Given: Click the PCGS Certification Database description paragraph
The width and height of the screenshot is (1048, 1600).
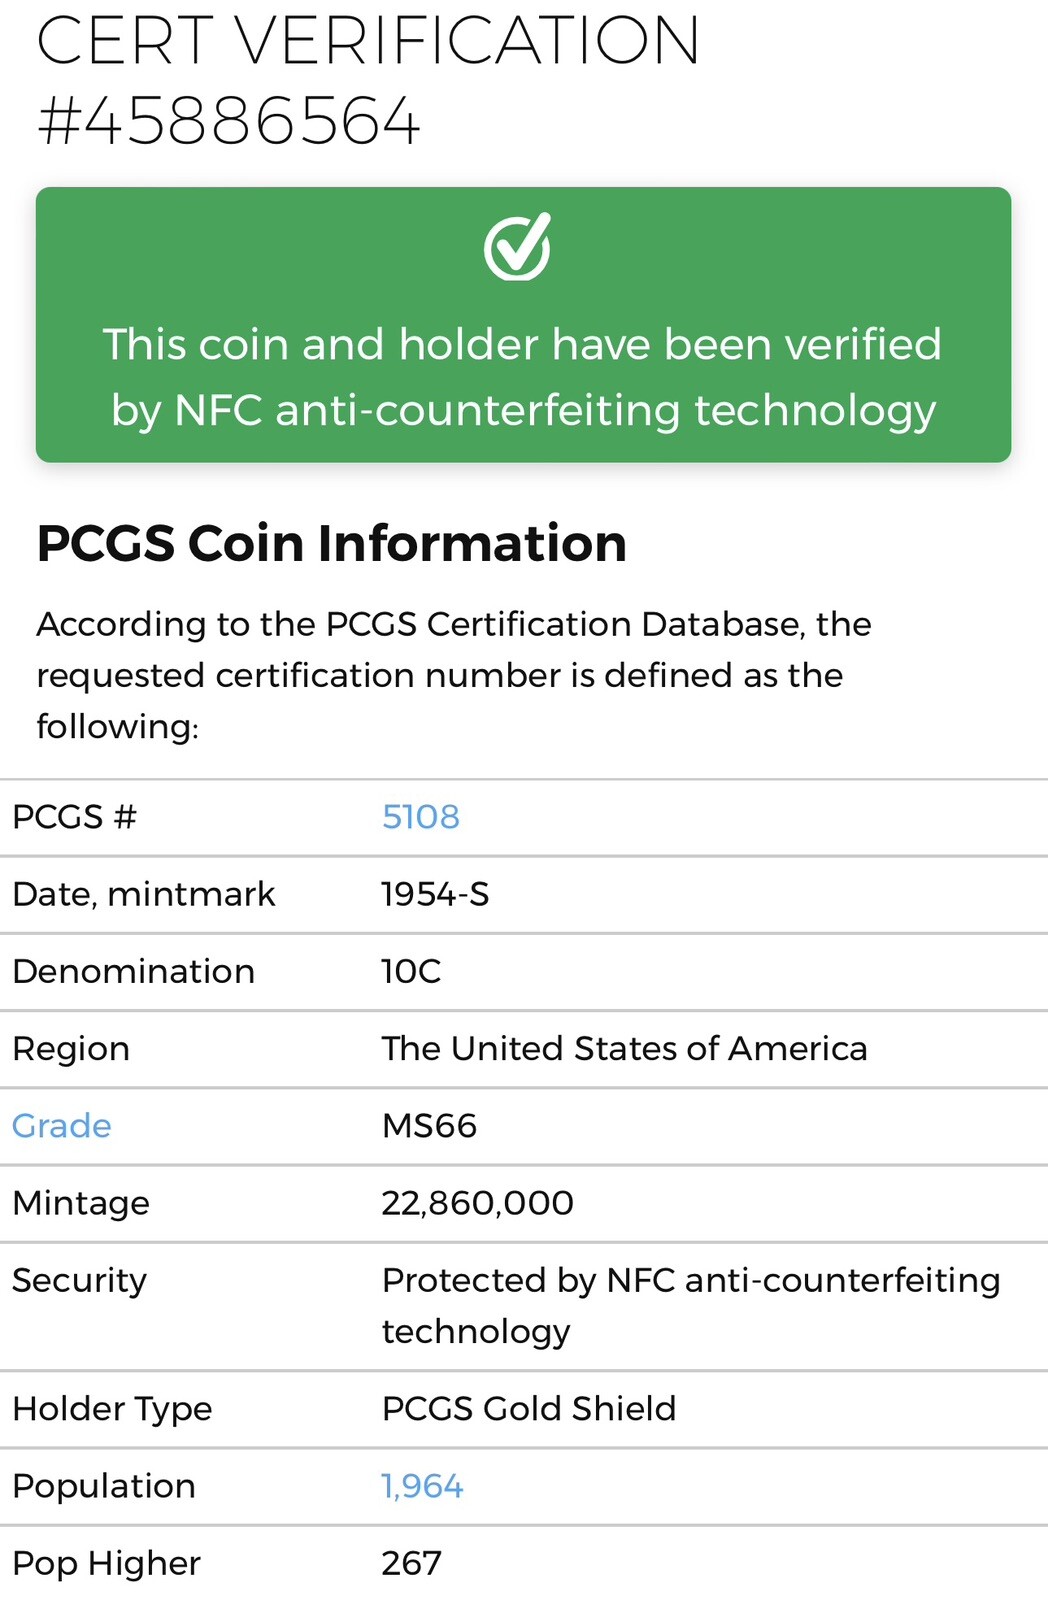Looking at the screenshot, I should pos(454,675).
